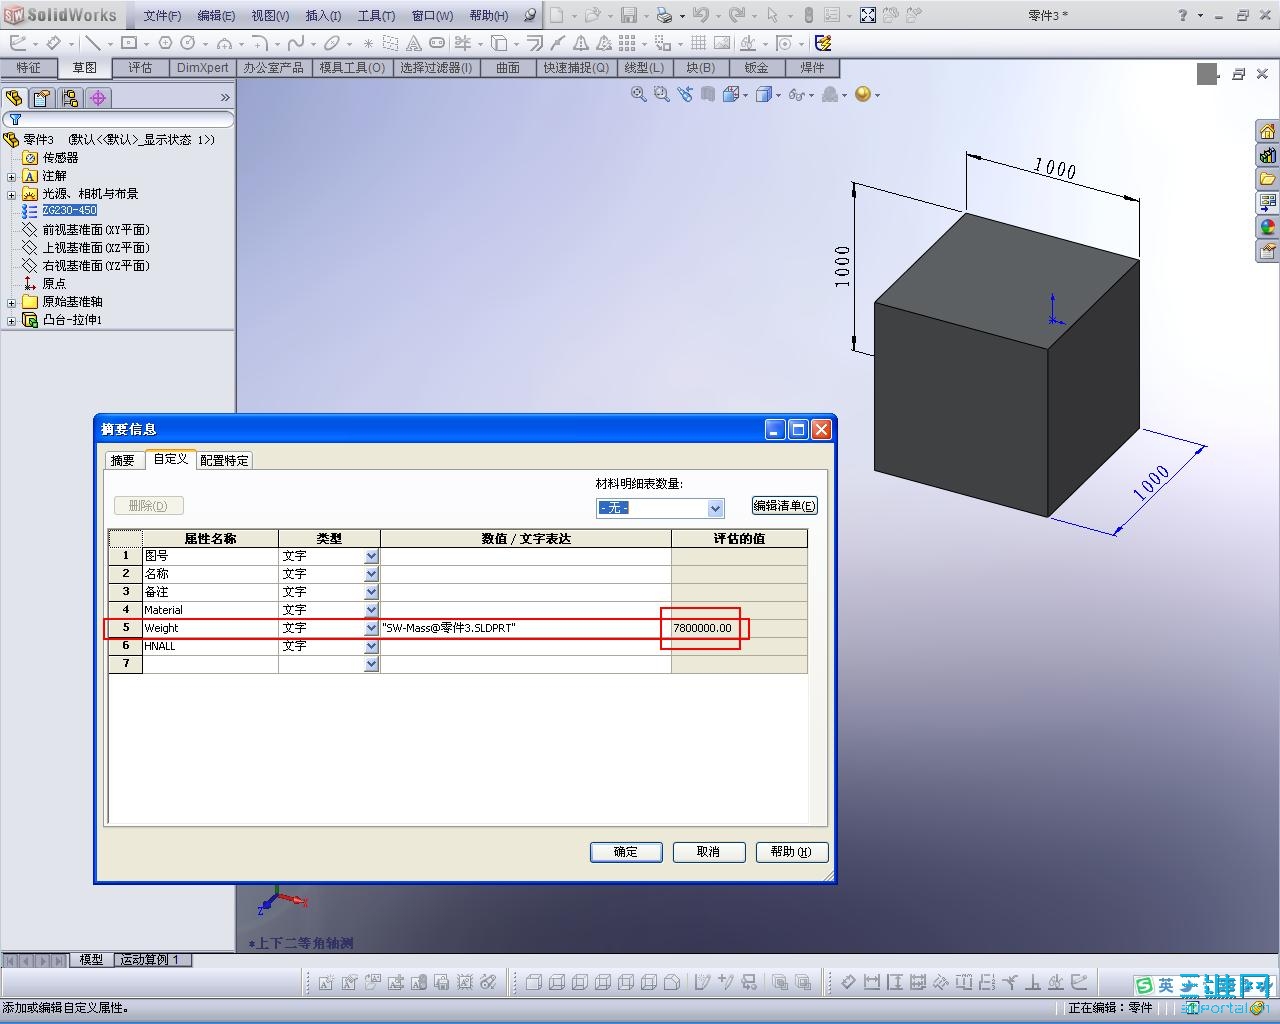Click the 编辑清单(E) button
This screenshot has height=1024, width=1280.
click(x=785, y=506)
